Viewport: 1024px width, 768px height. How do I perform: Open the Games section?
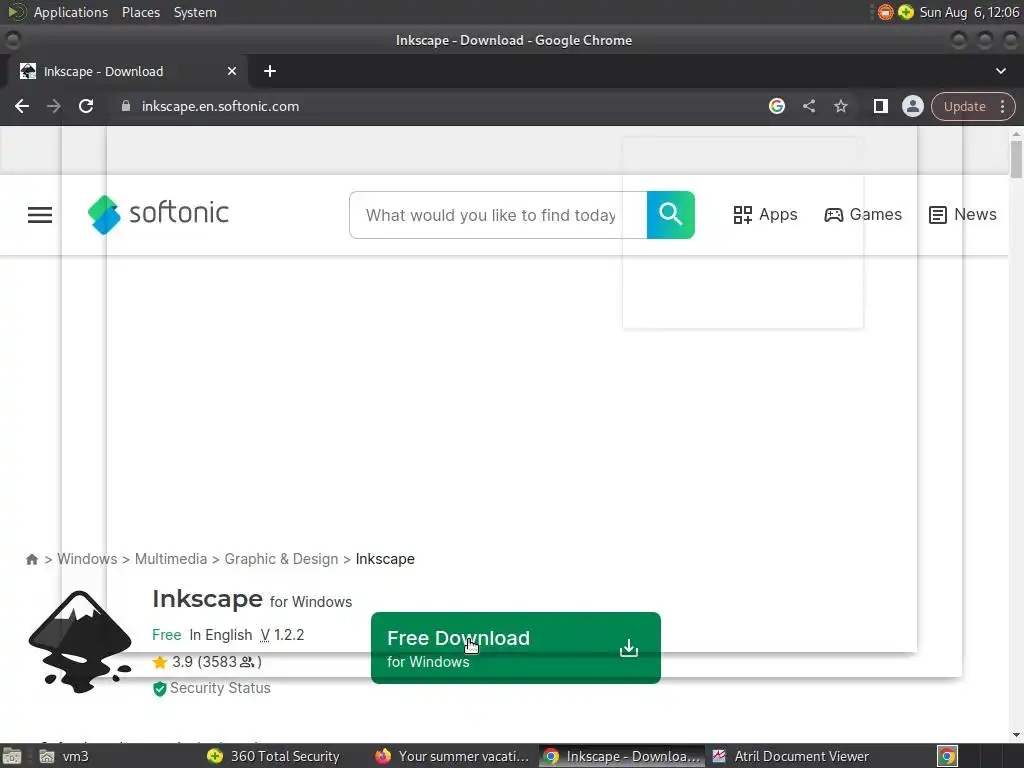coord(863,215)
